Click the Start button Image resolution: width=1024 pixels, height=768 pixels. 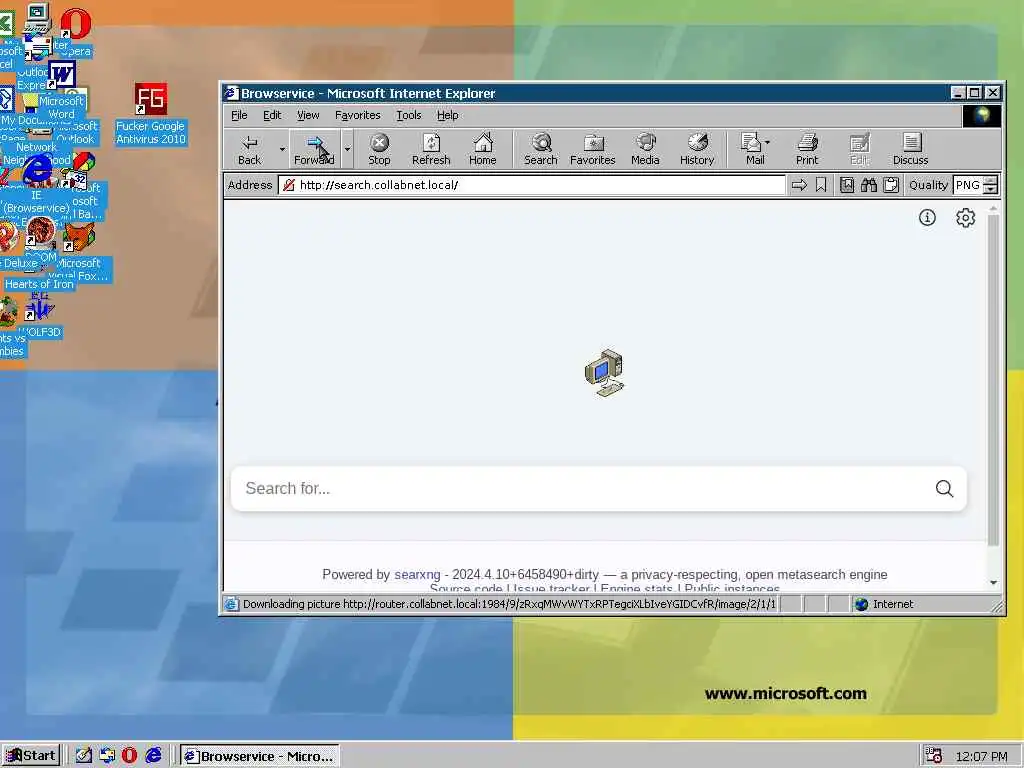click(31, 756)
